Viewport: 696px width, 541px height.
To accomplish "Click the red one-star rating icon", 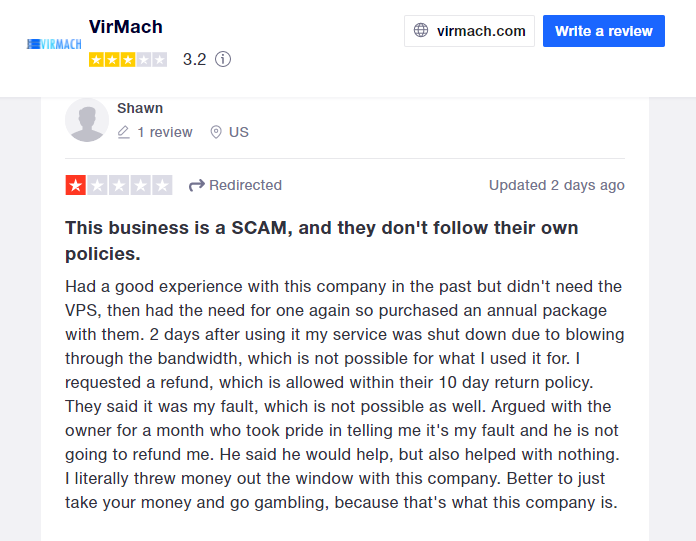I will tap(75, 185).
